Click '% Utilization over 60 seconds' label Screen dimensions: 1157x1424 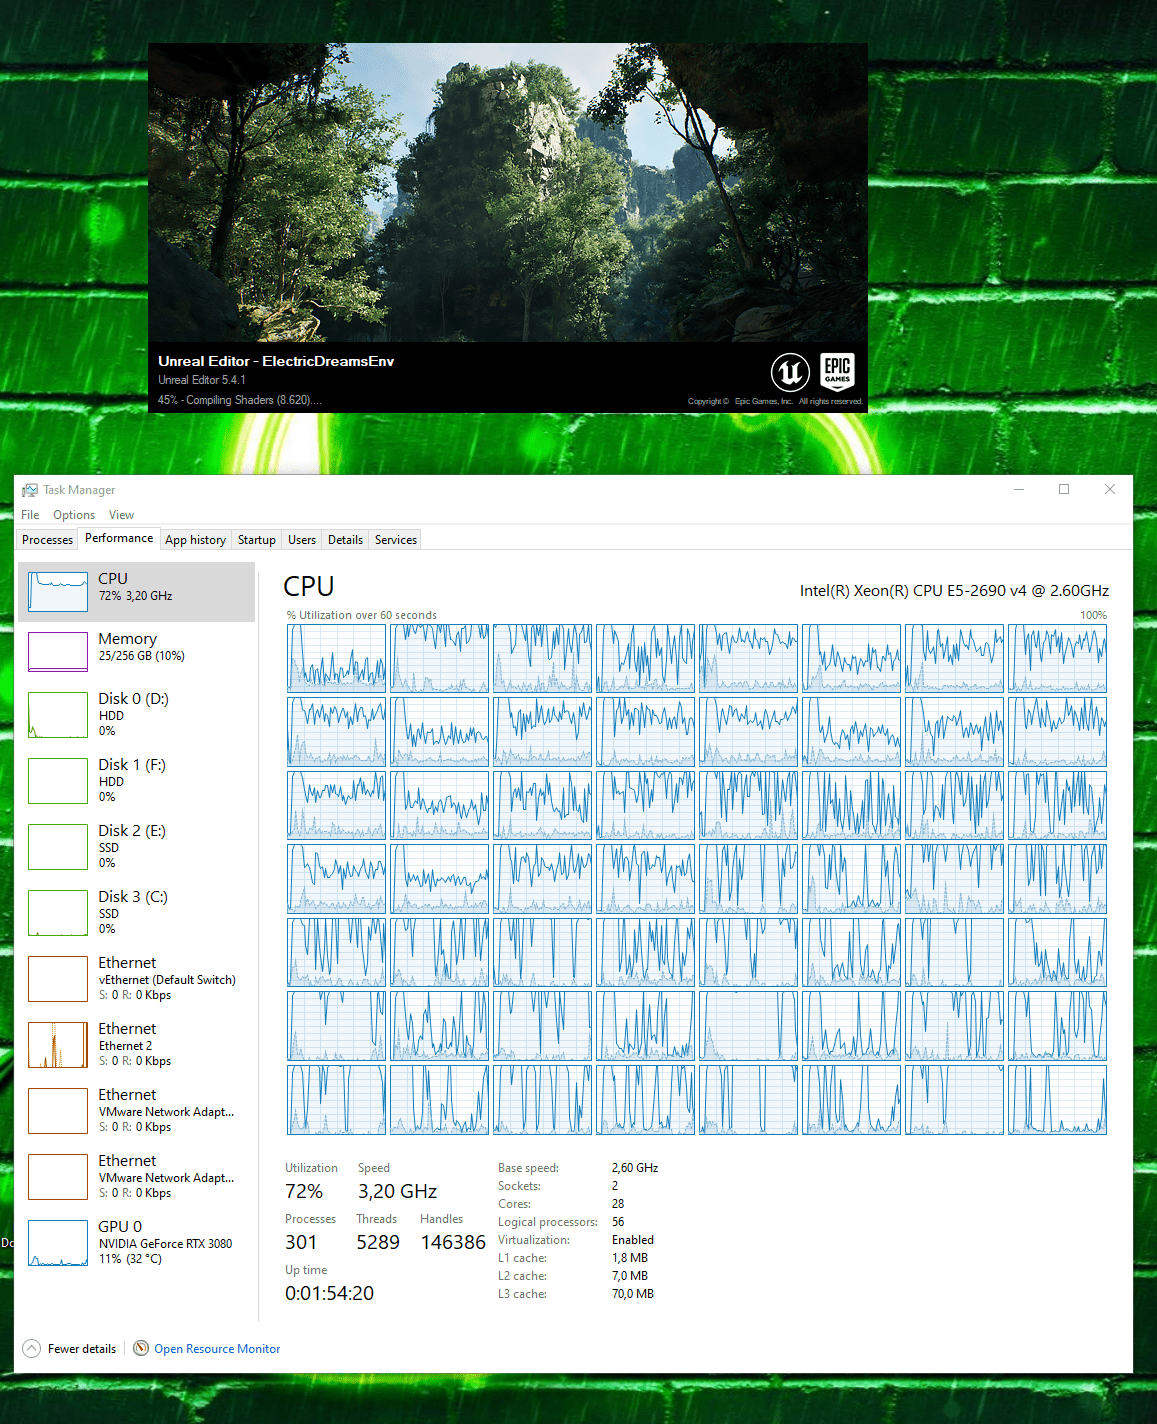tap(362, 615)
